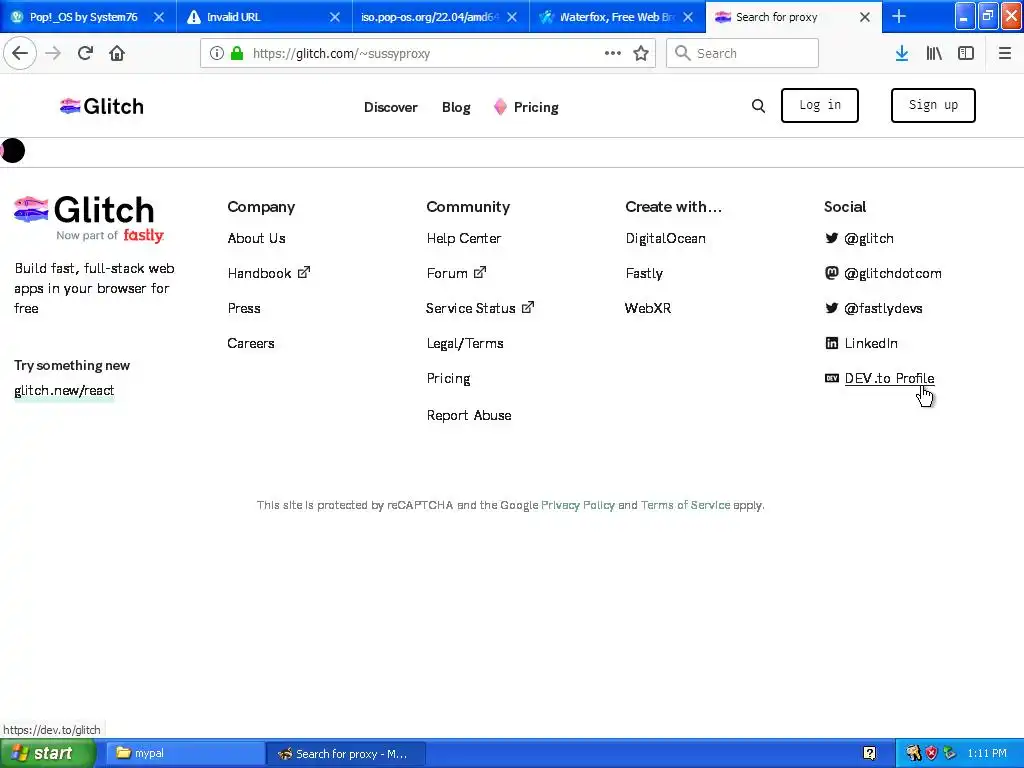Click the Twitter bird next to @fastlydevs
This screenshot has width=1024, height=768.
tap(831, 308)
